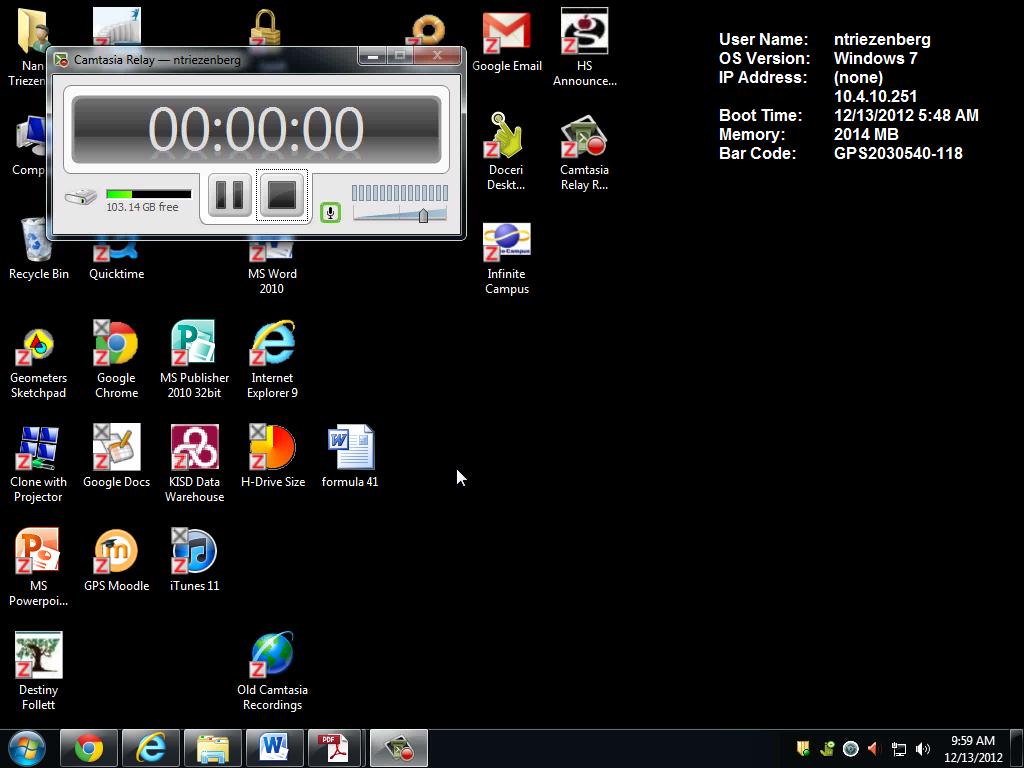Open Windows Explorer from the taskbar
This screenshot has width=1024, height=768.
click(x=213, y=748)
